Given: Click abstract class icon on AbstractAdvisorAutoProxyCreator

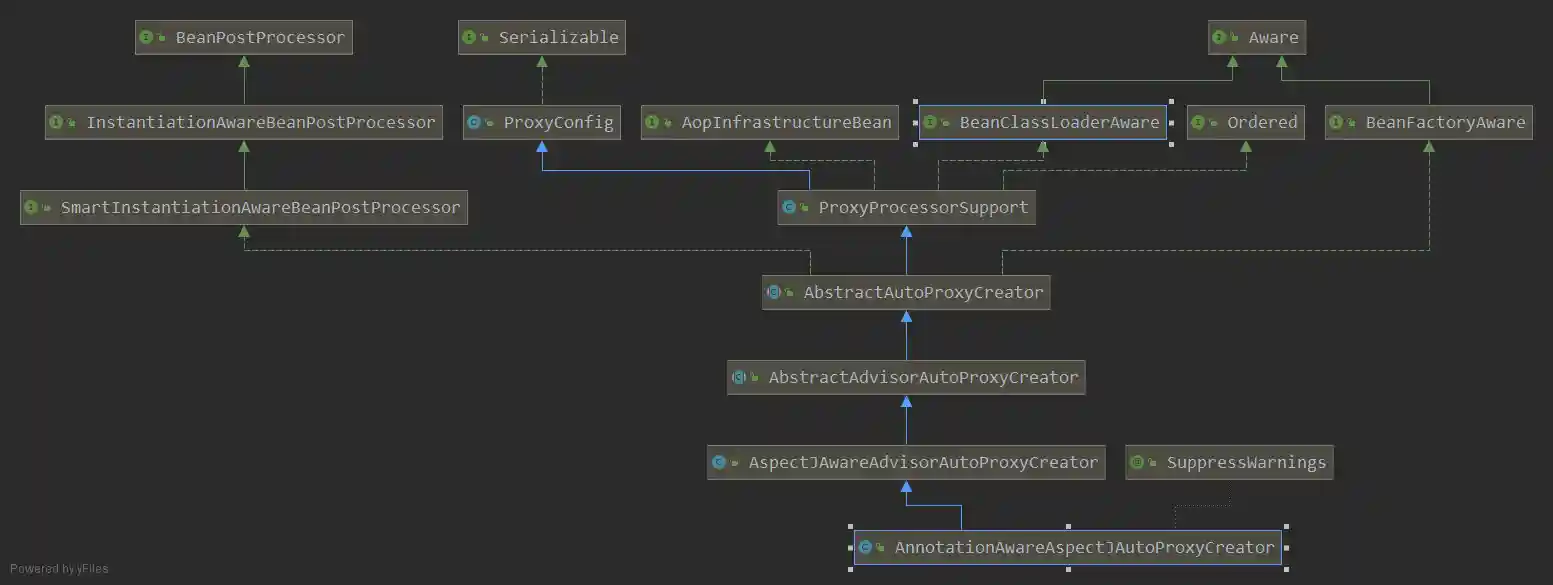Looking at the screenshot, I should pos(739,378).
